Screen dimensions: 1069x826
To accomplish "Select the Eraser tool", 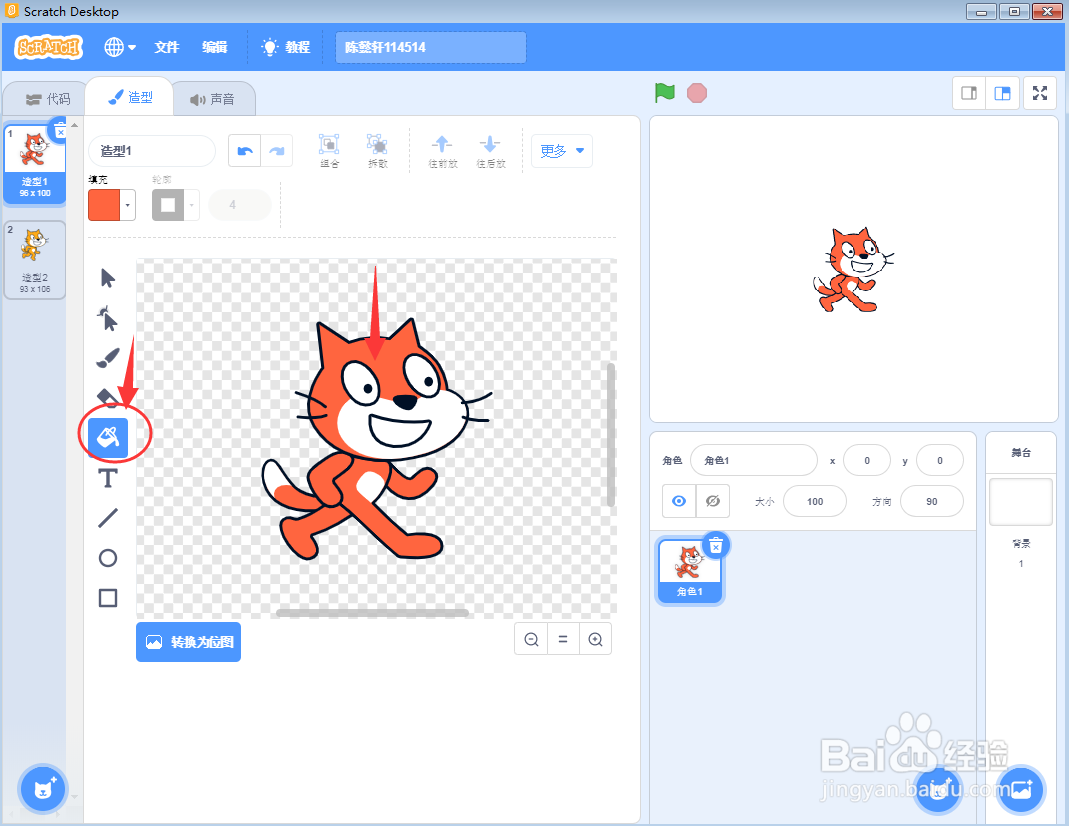I will [x=108, y=397].
